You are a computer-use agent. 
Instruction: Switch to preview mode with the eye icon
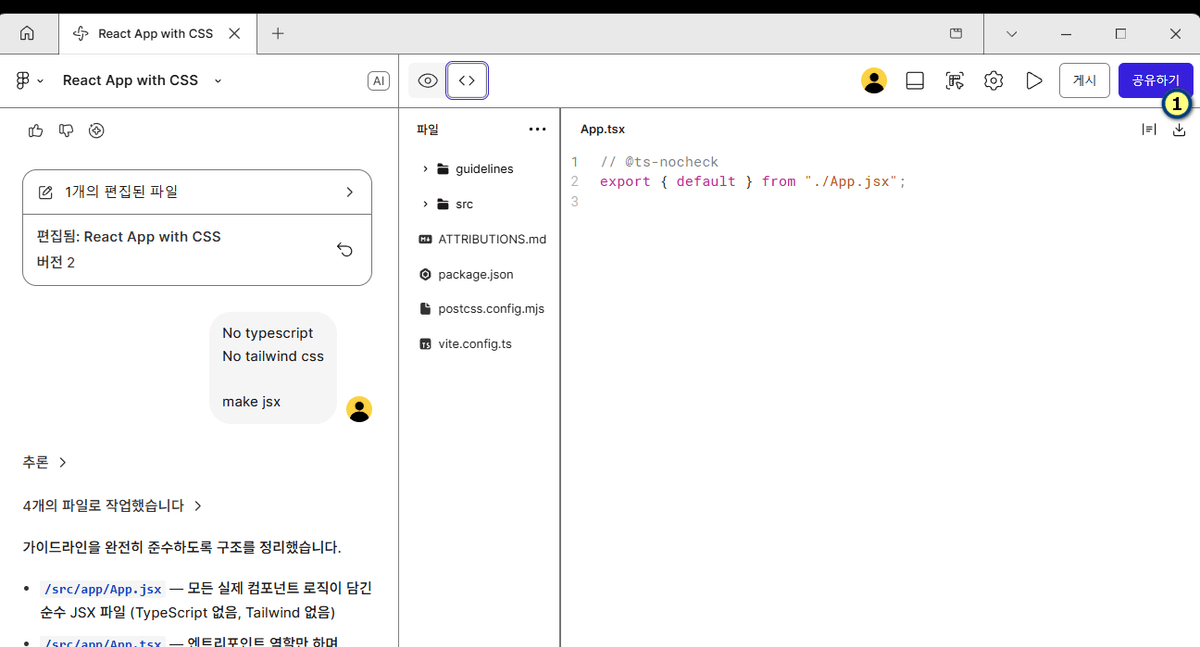pyautogui.click(x=428, y=81)
